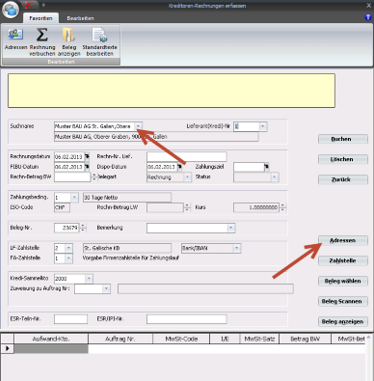Open the Zahlungsziel calendar picker
Screen dimensions: 374x381
(x=266, y=167)
